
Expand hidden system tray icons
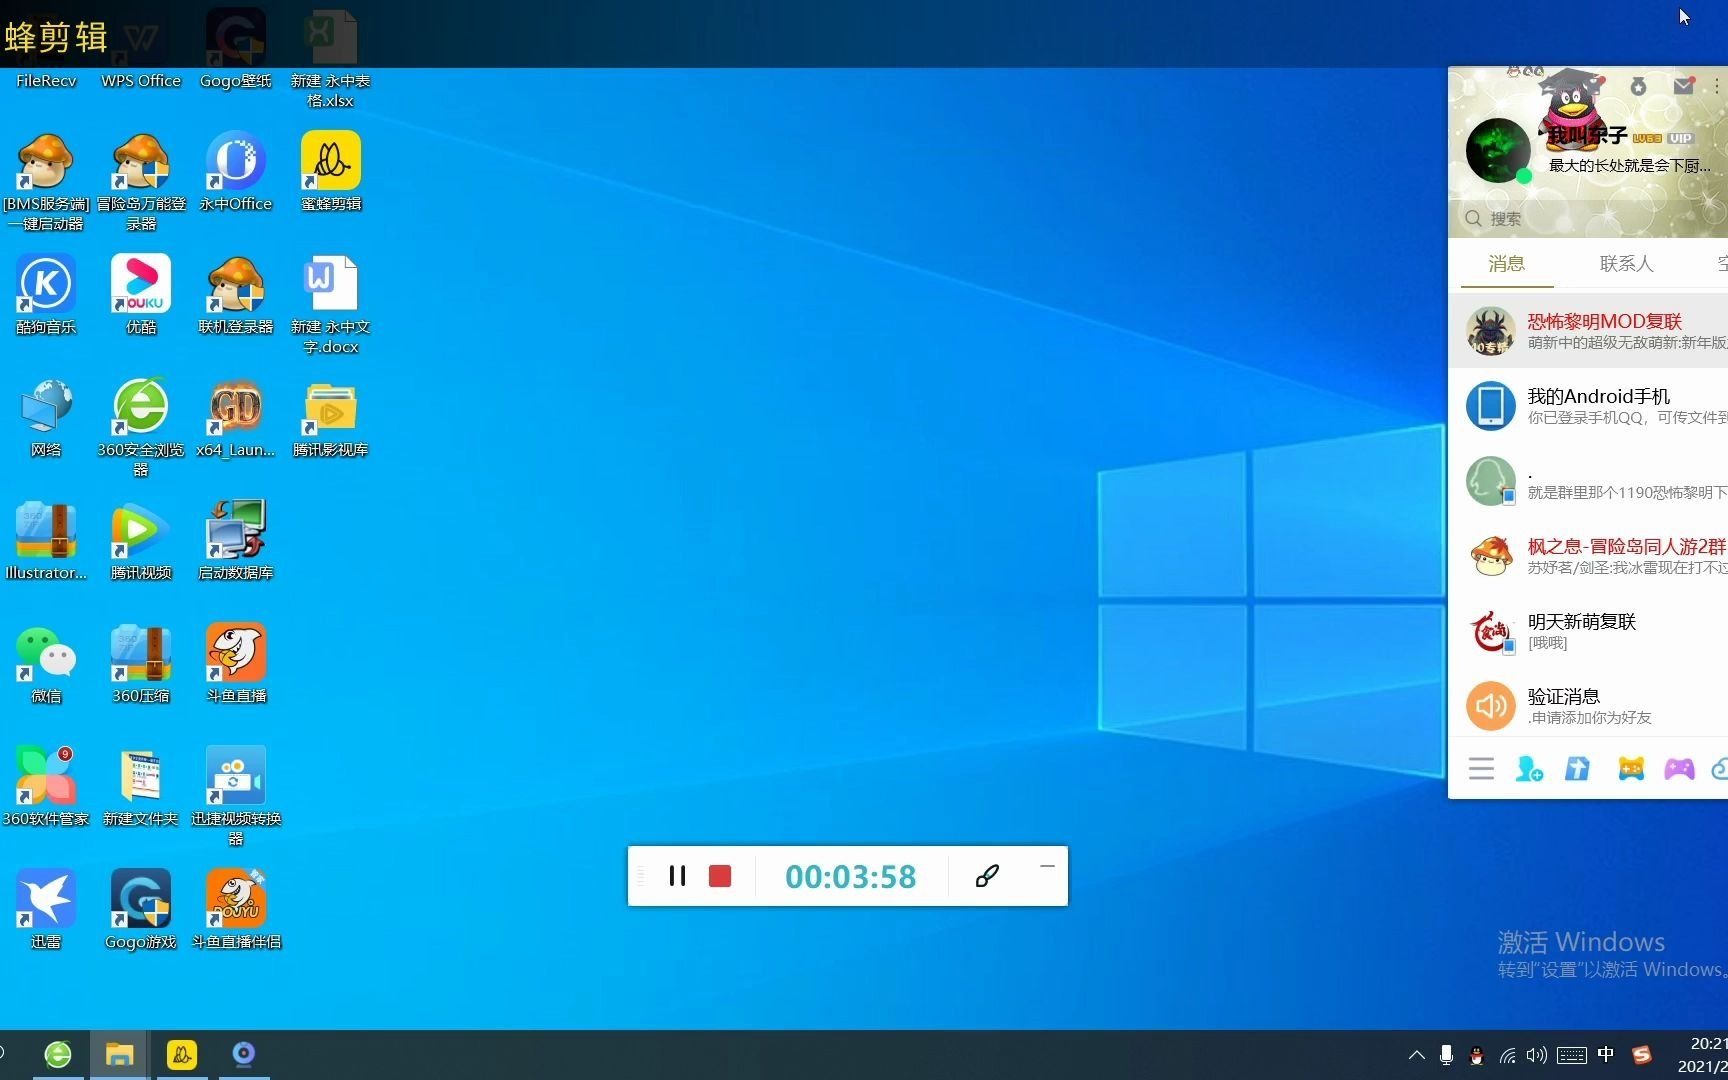(x=1416, y=1055)
